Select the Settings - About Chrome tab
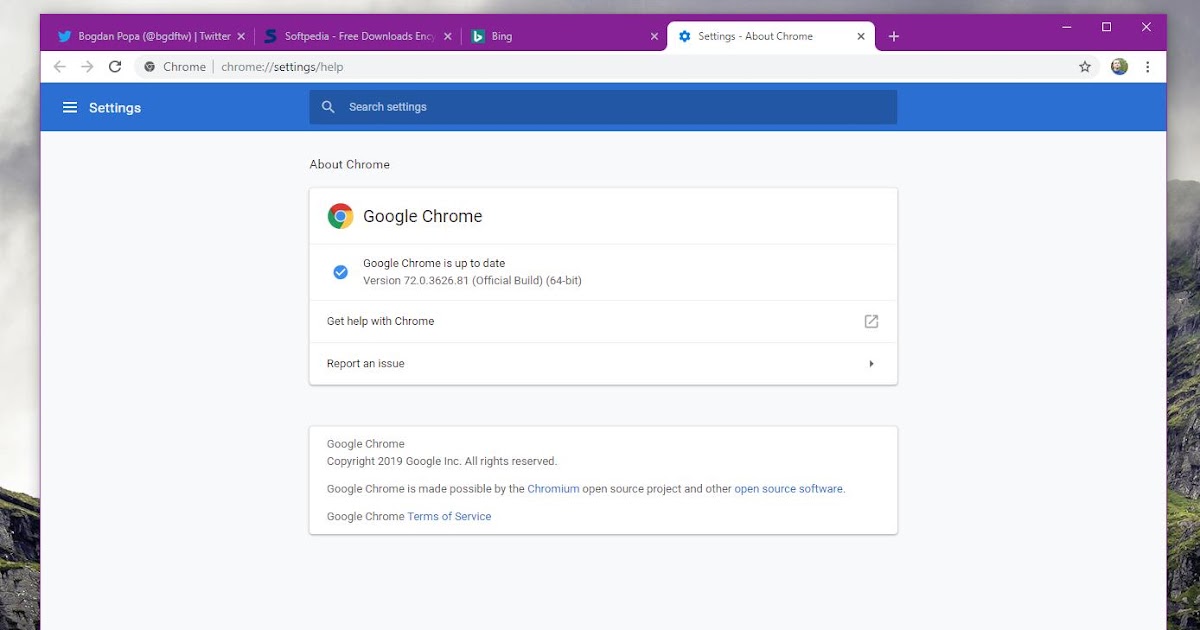 [771, 36]
